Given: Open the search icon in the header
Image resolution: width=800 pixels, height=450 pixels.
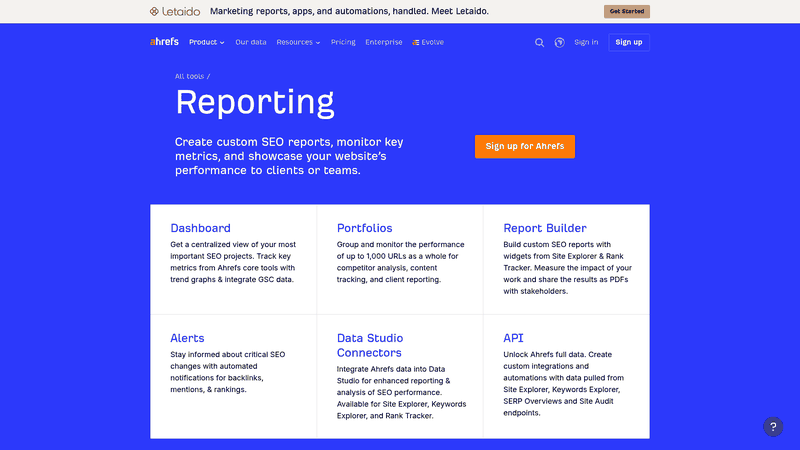Looking at the screenshot, I should pyautogui.click(x=539, y=42).
